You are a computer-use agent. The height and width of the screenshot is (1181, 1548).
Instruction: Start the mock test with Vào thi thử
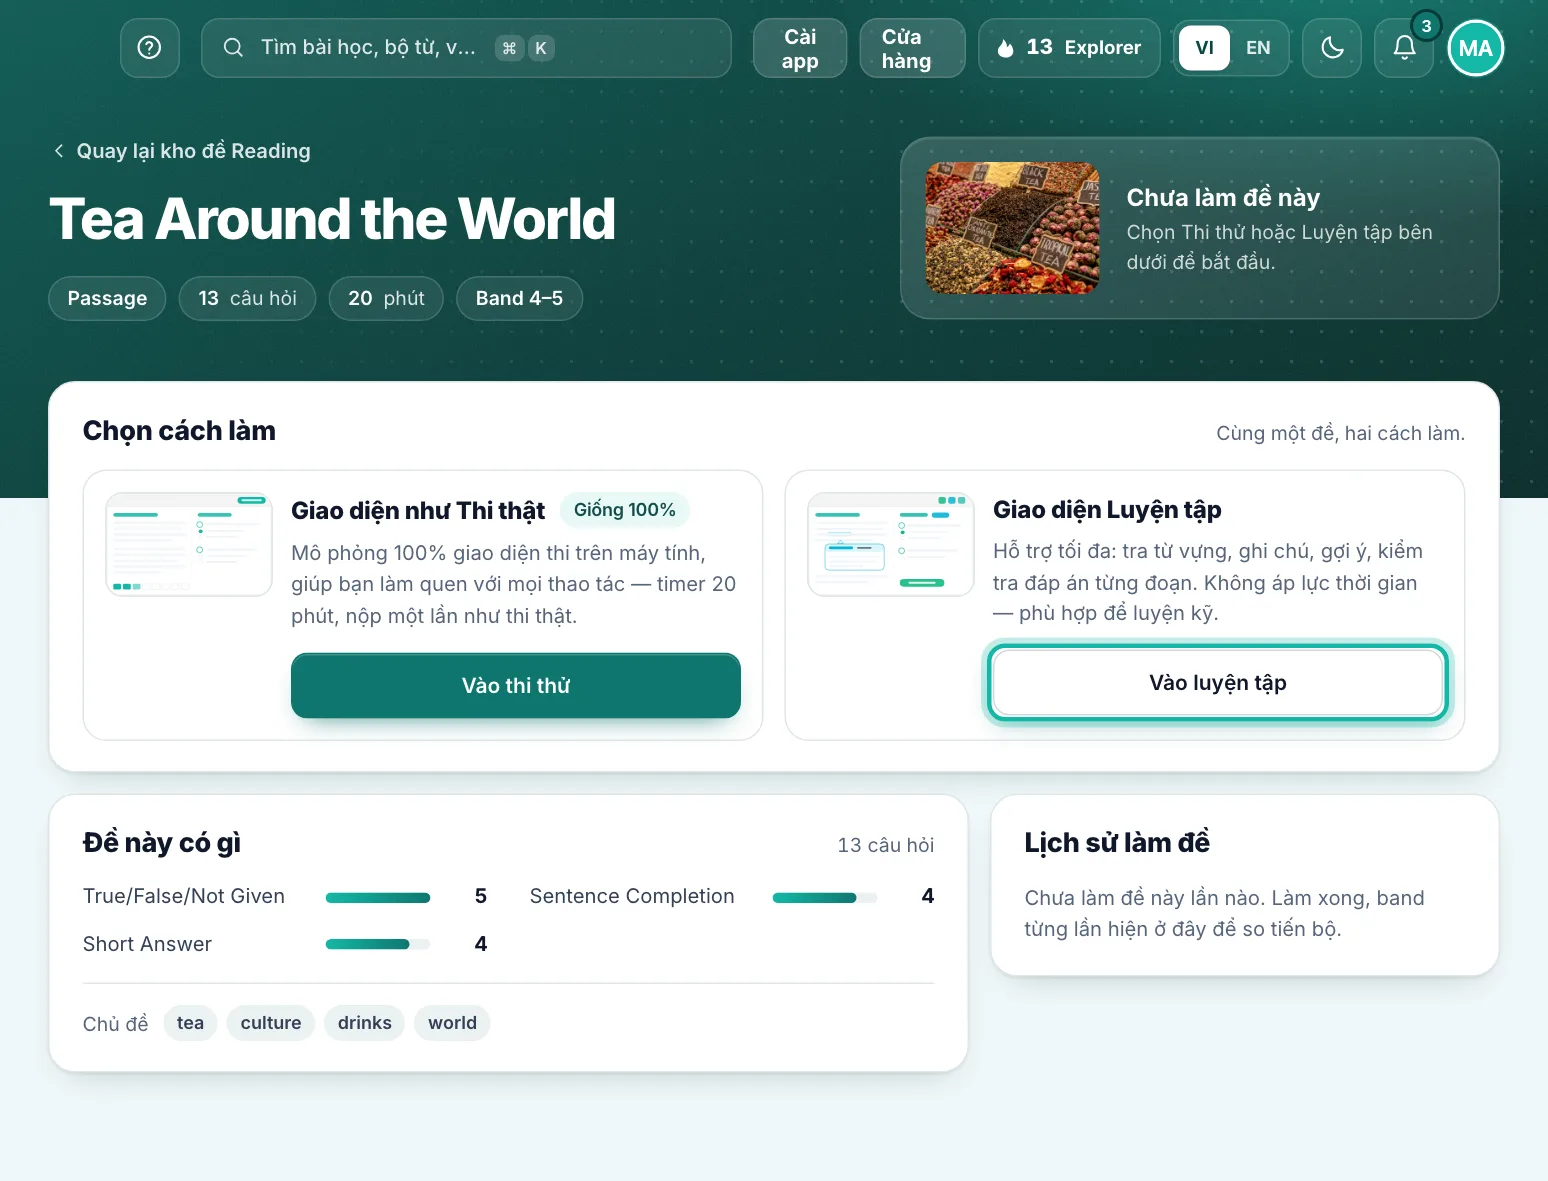pyautogui.click(x=516, y=686)
